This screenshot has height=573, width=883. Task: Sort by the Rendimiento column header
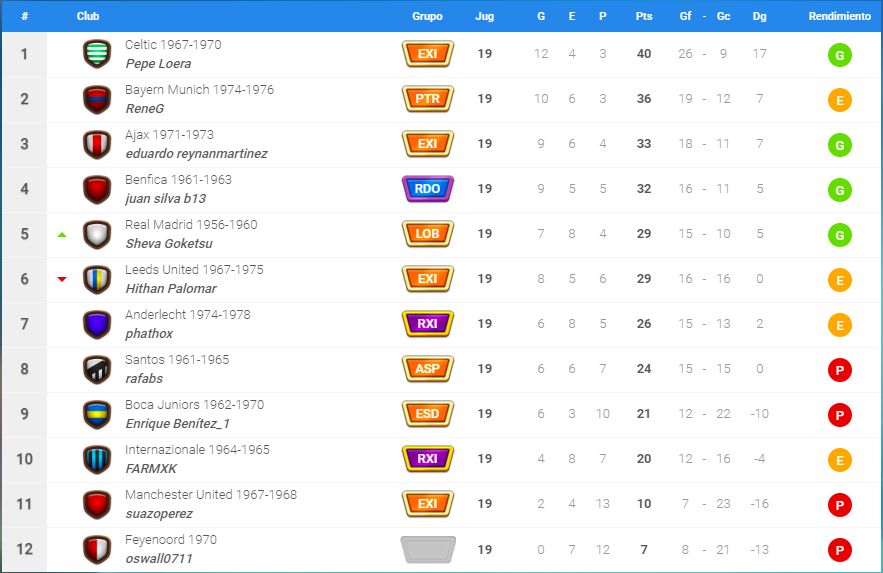(x=840, y=16)
